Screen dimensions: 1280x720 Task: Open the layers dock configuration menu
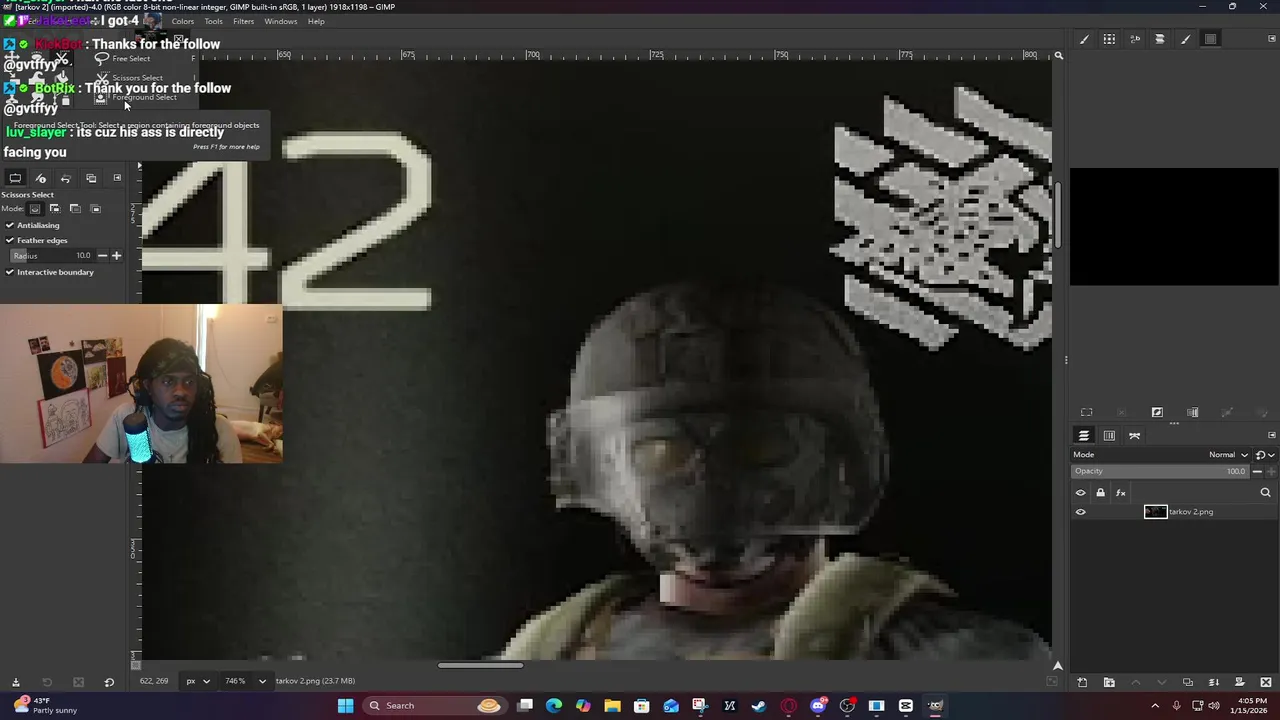pos(1272,435)
